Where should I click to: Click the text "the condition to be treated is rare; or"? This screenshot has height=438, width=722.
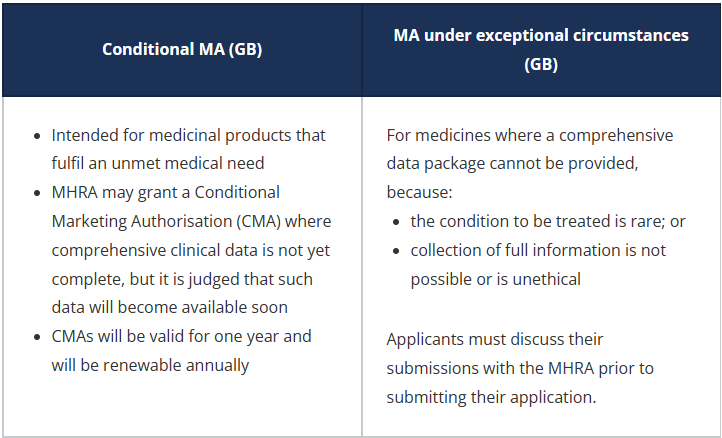click(x=548, y=221)
